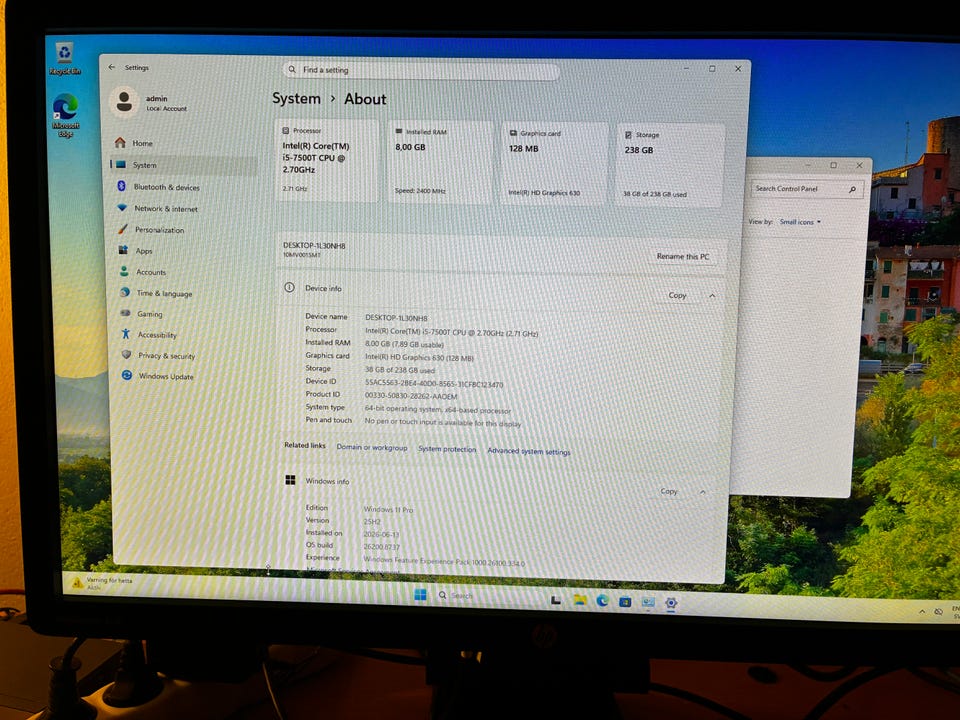960x720 pixels.
Task: Click the Gaming controller icon
Action: (126, 313)
